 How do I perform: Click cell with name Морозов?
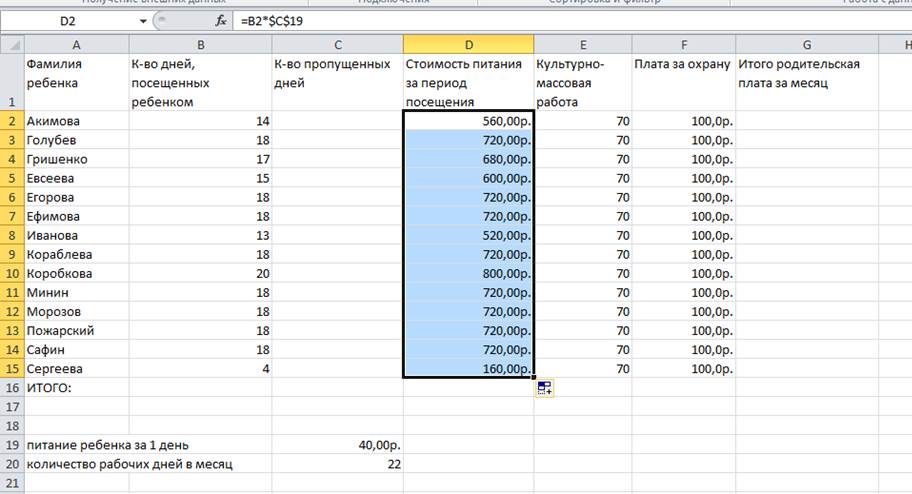point(76,312)
